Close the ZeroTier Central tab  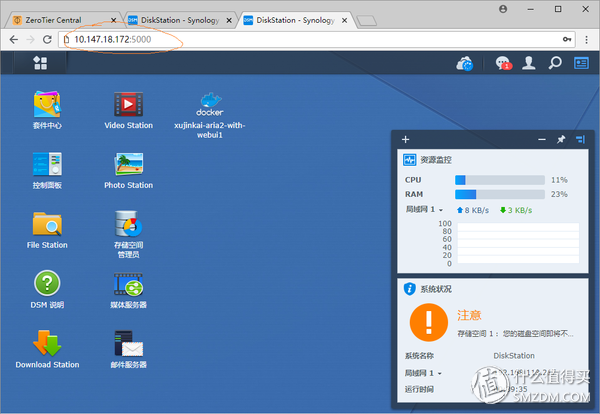click(x=114, y=20)
